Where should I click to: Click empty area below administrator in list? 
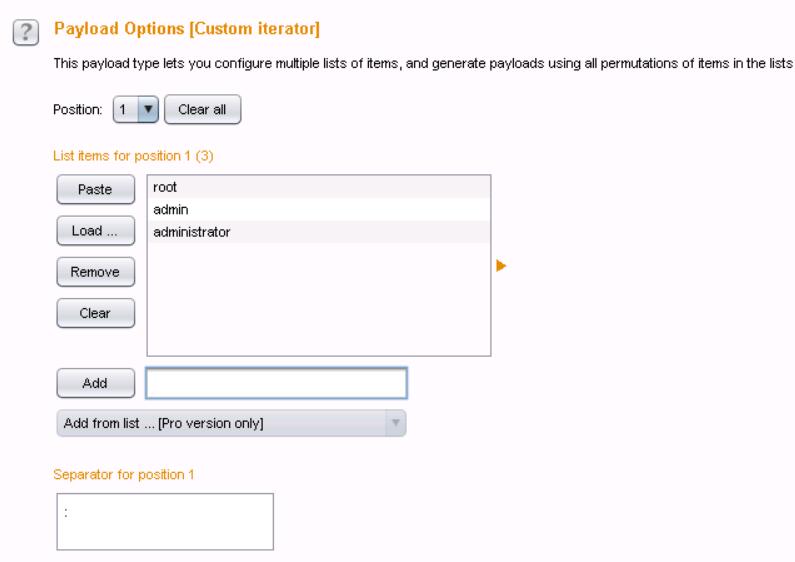(318, 300)
